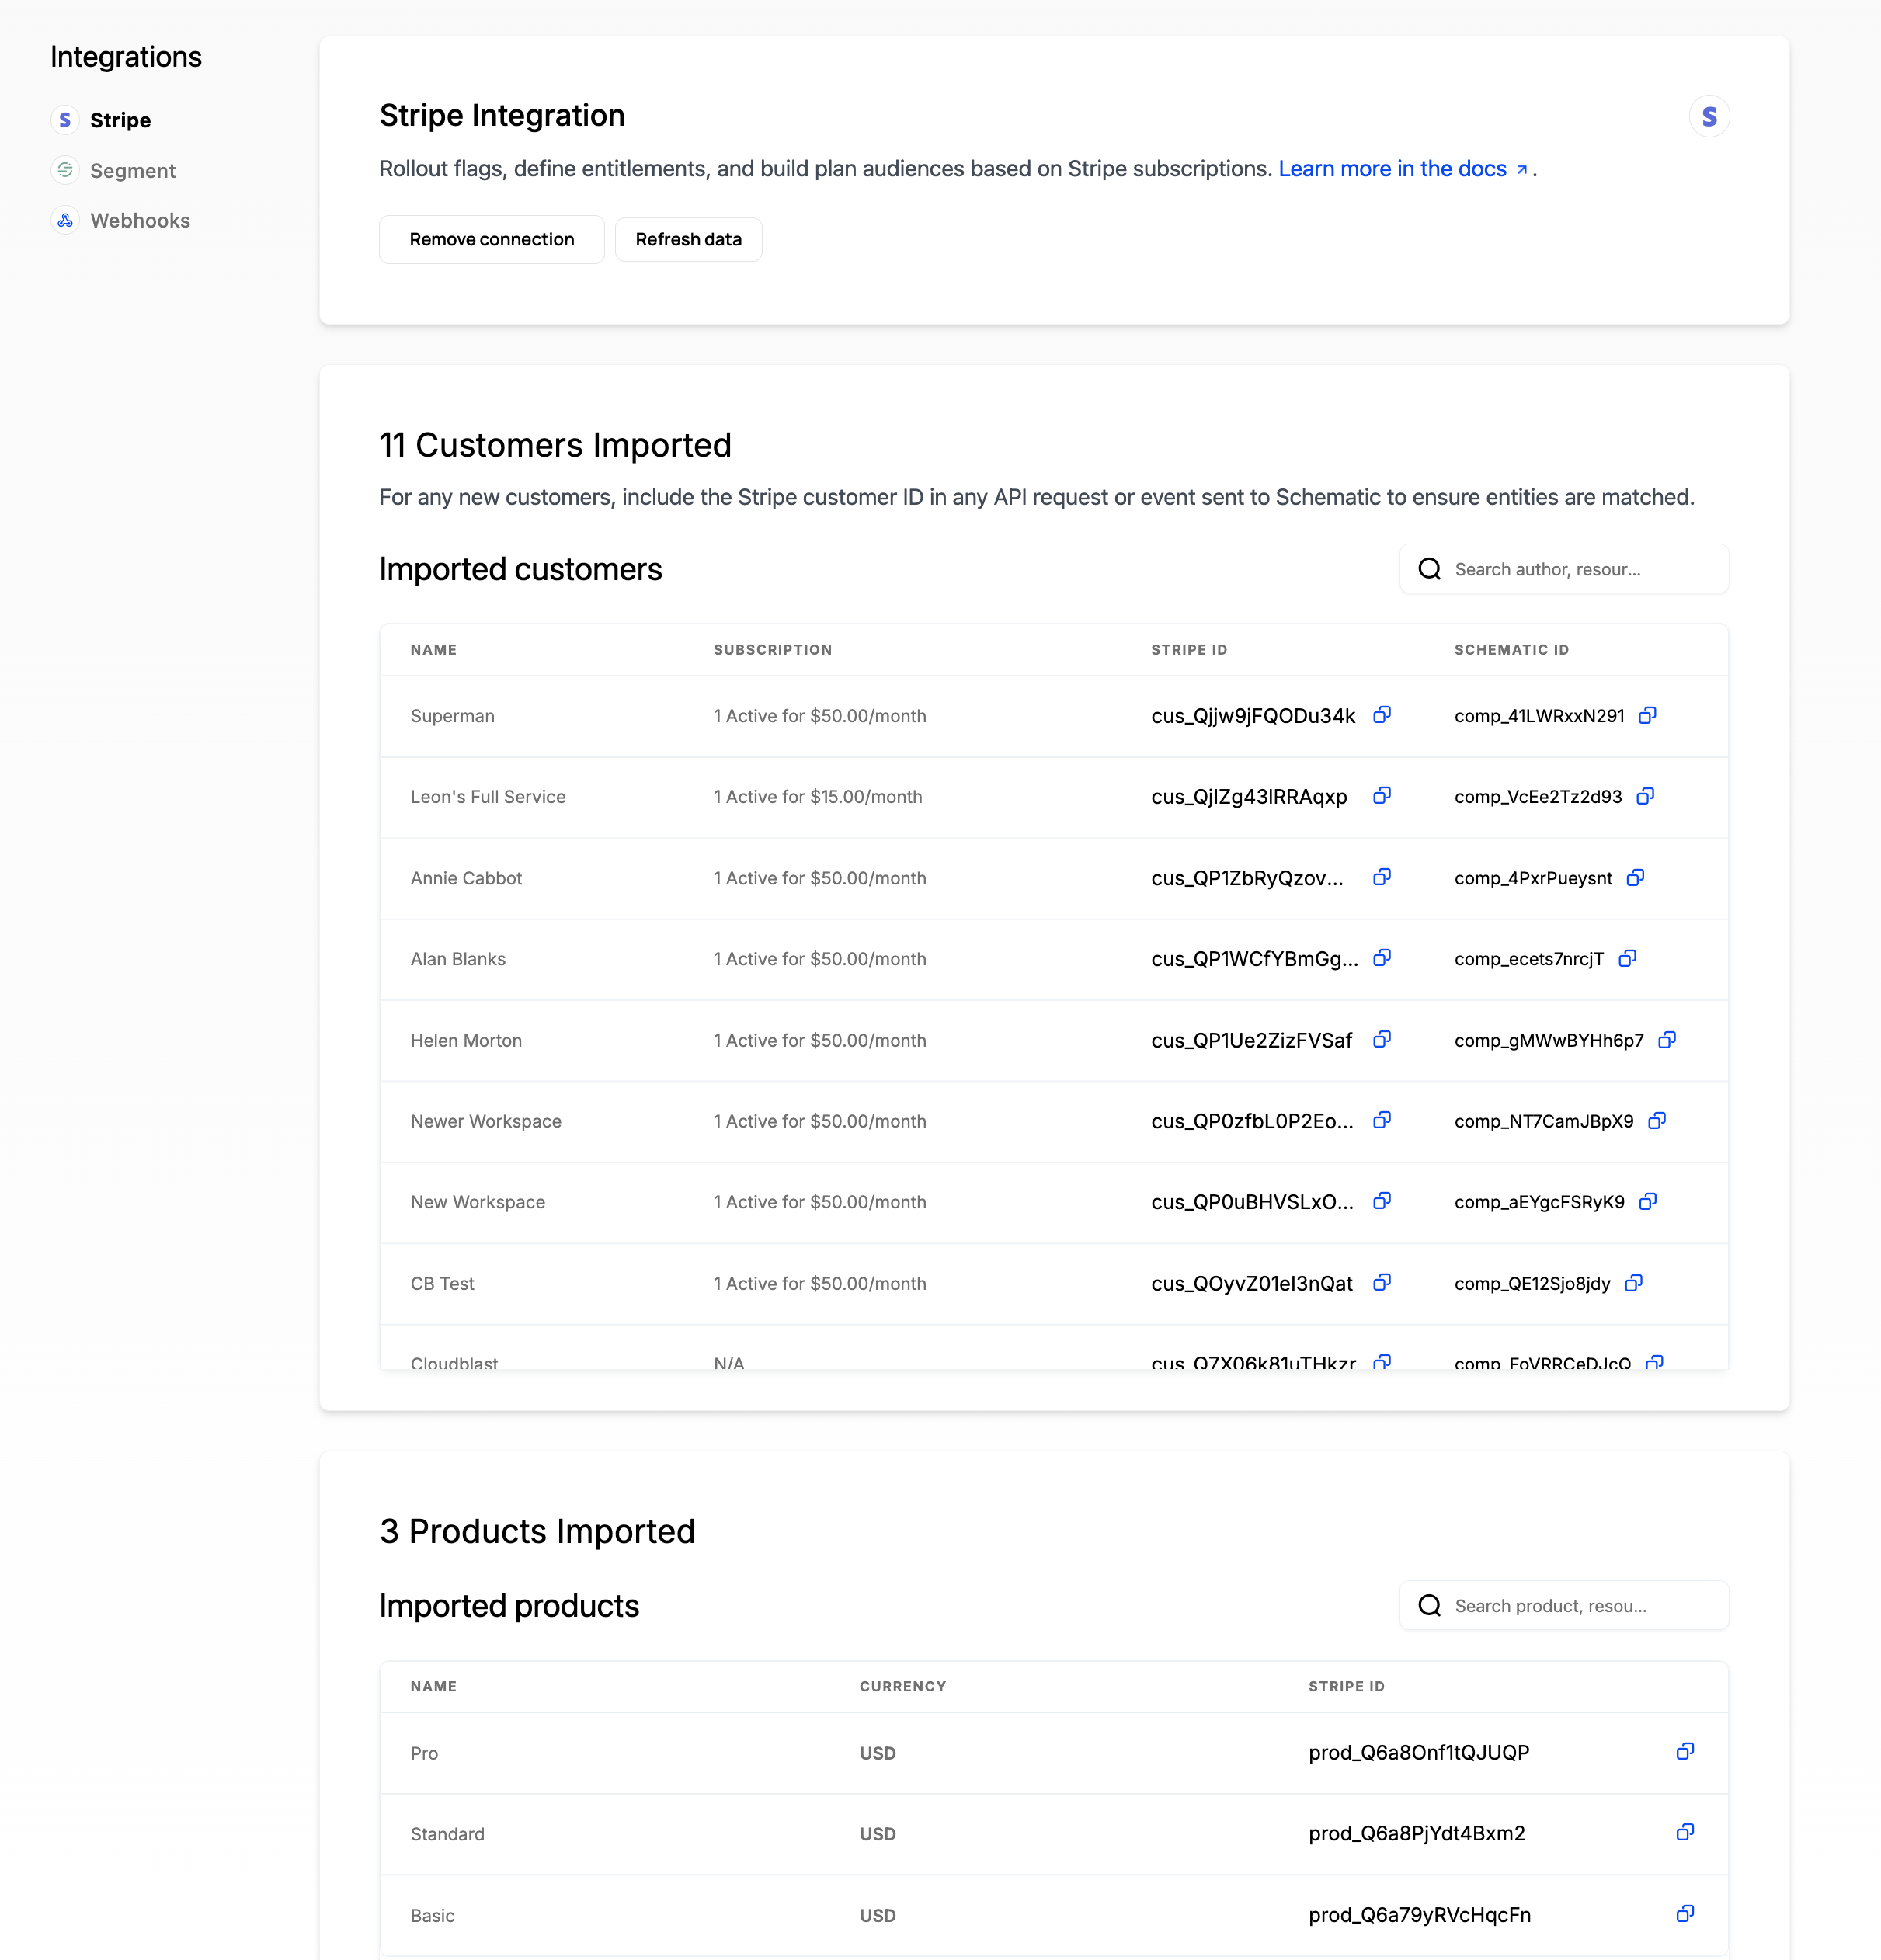
Task: Copy Leon's Full Service Schematic ID
Action: (x=1646, y=796)
